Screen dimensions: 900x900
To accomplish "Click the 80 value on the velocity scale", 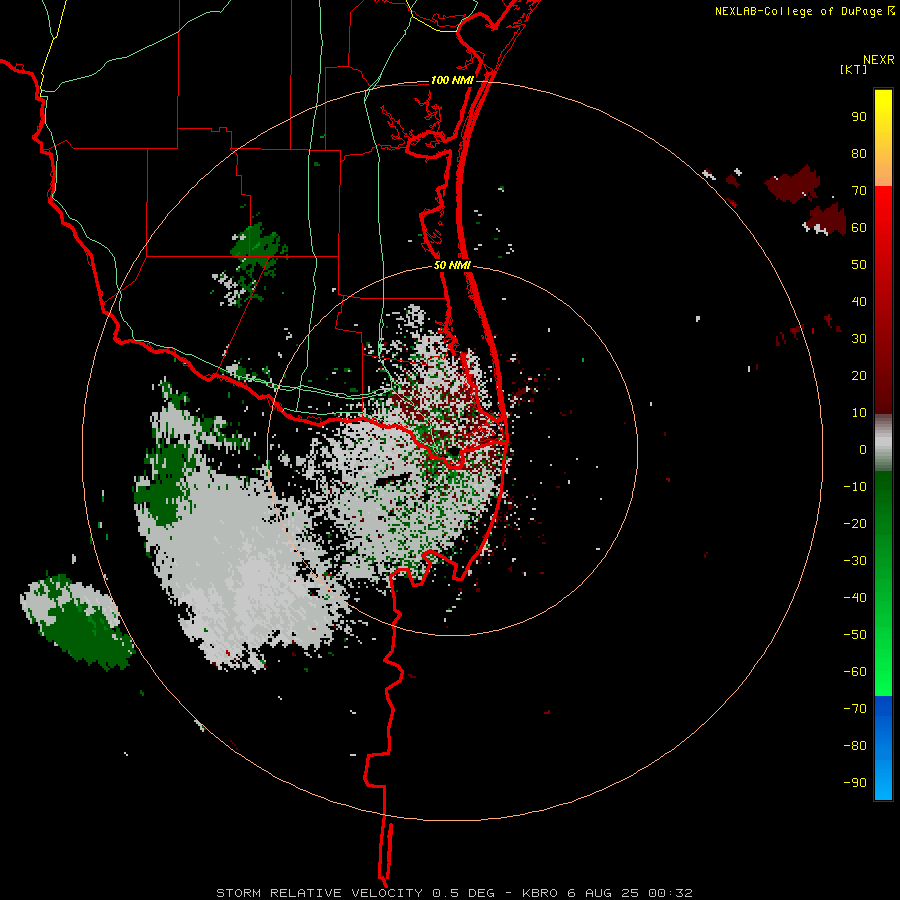I will pyautogui.click(x=859, y=154).
